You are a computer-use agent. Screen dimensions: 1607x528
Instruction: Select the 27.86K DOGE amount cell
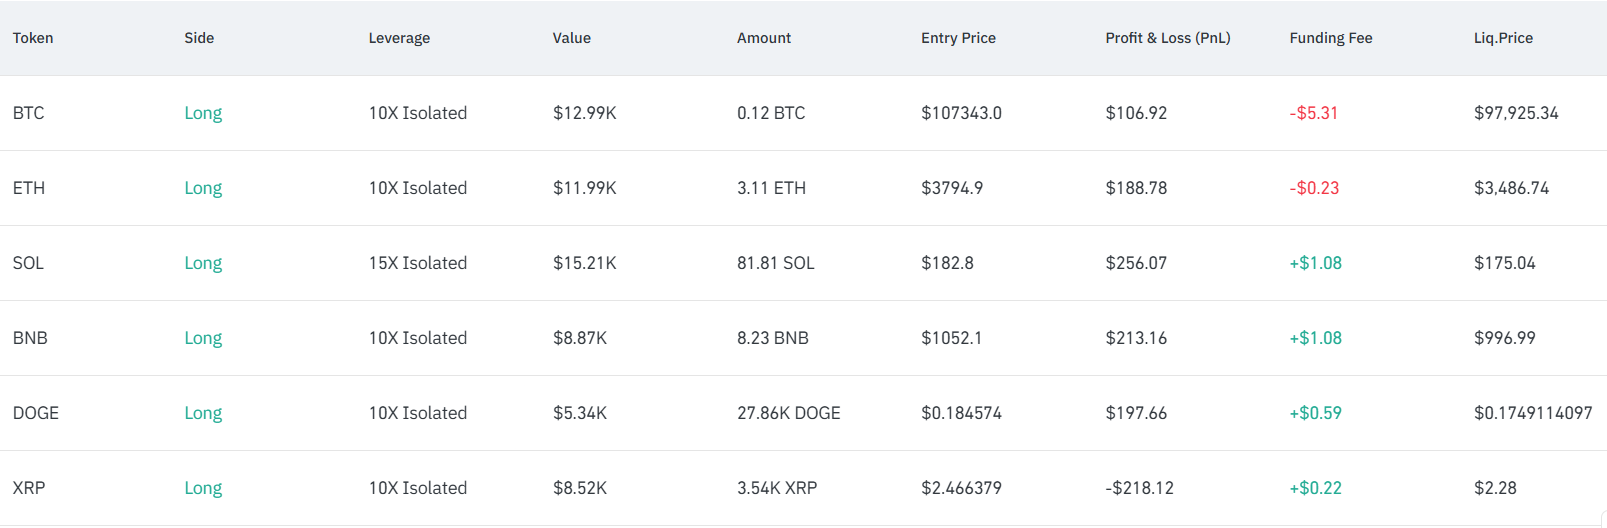point(788,413)
